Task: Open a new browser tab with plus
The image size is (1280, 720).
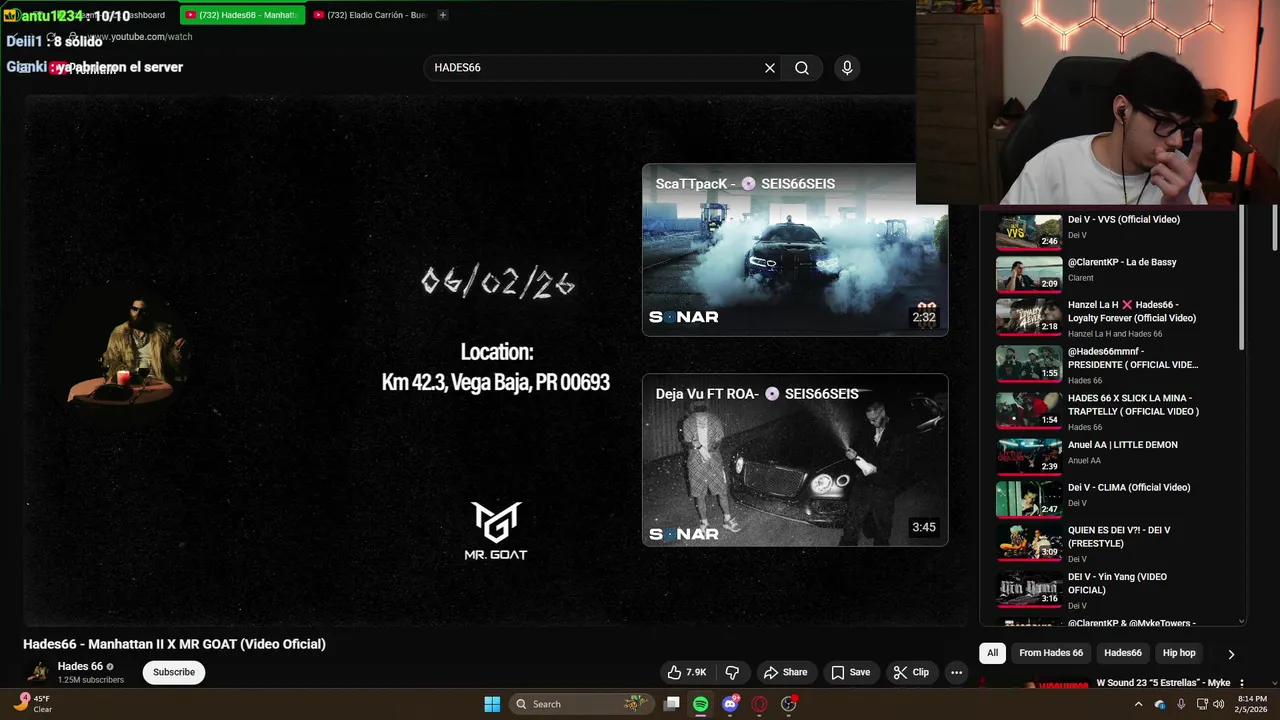Action: click(x=443, y=15)
